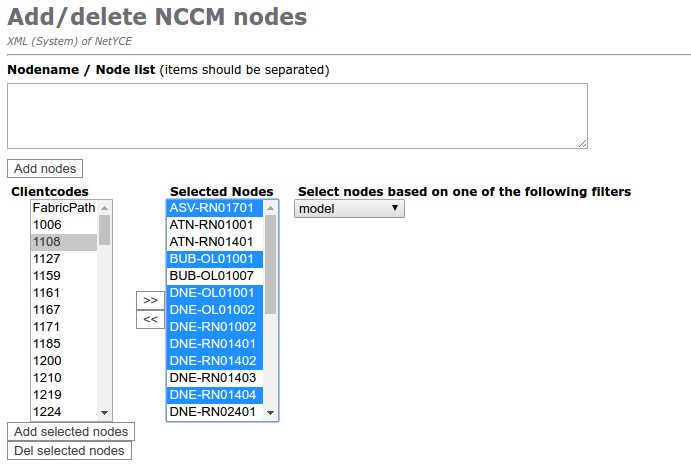Viewport: 691px width, 475px height.
Task: Open the 'model' filter dropdown
Action: click(x=350, y=208)
